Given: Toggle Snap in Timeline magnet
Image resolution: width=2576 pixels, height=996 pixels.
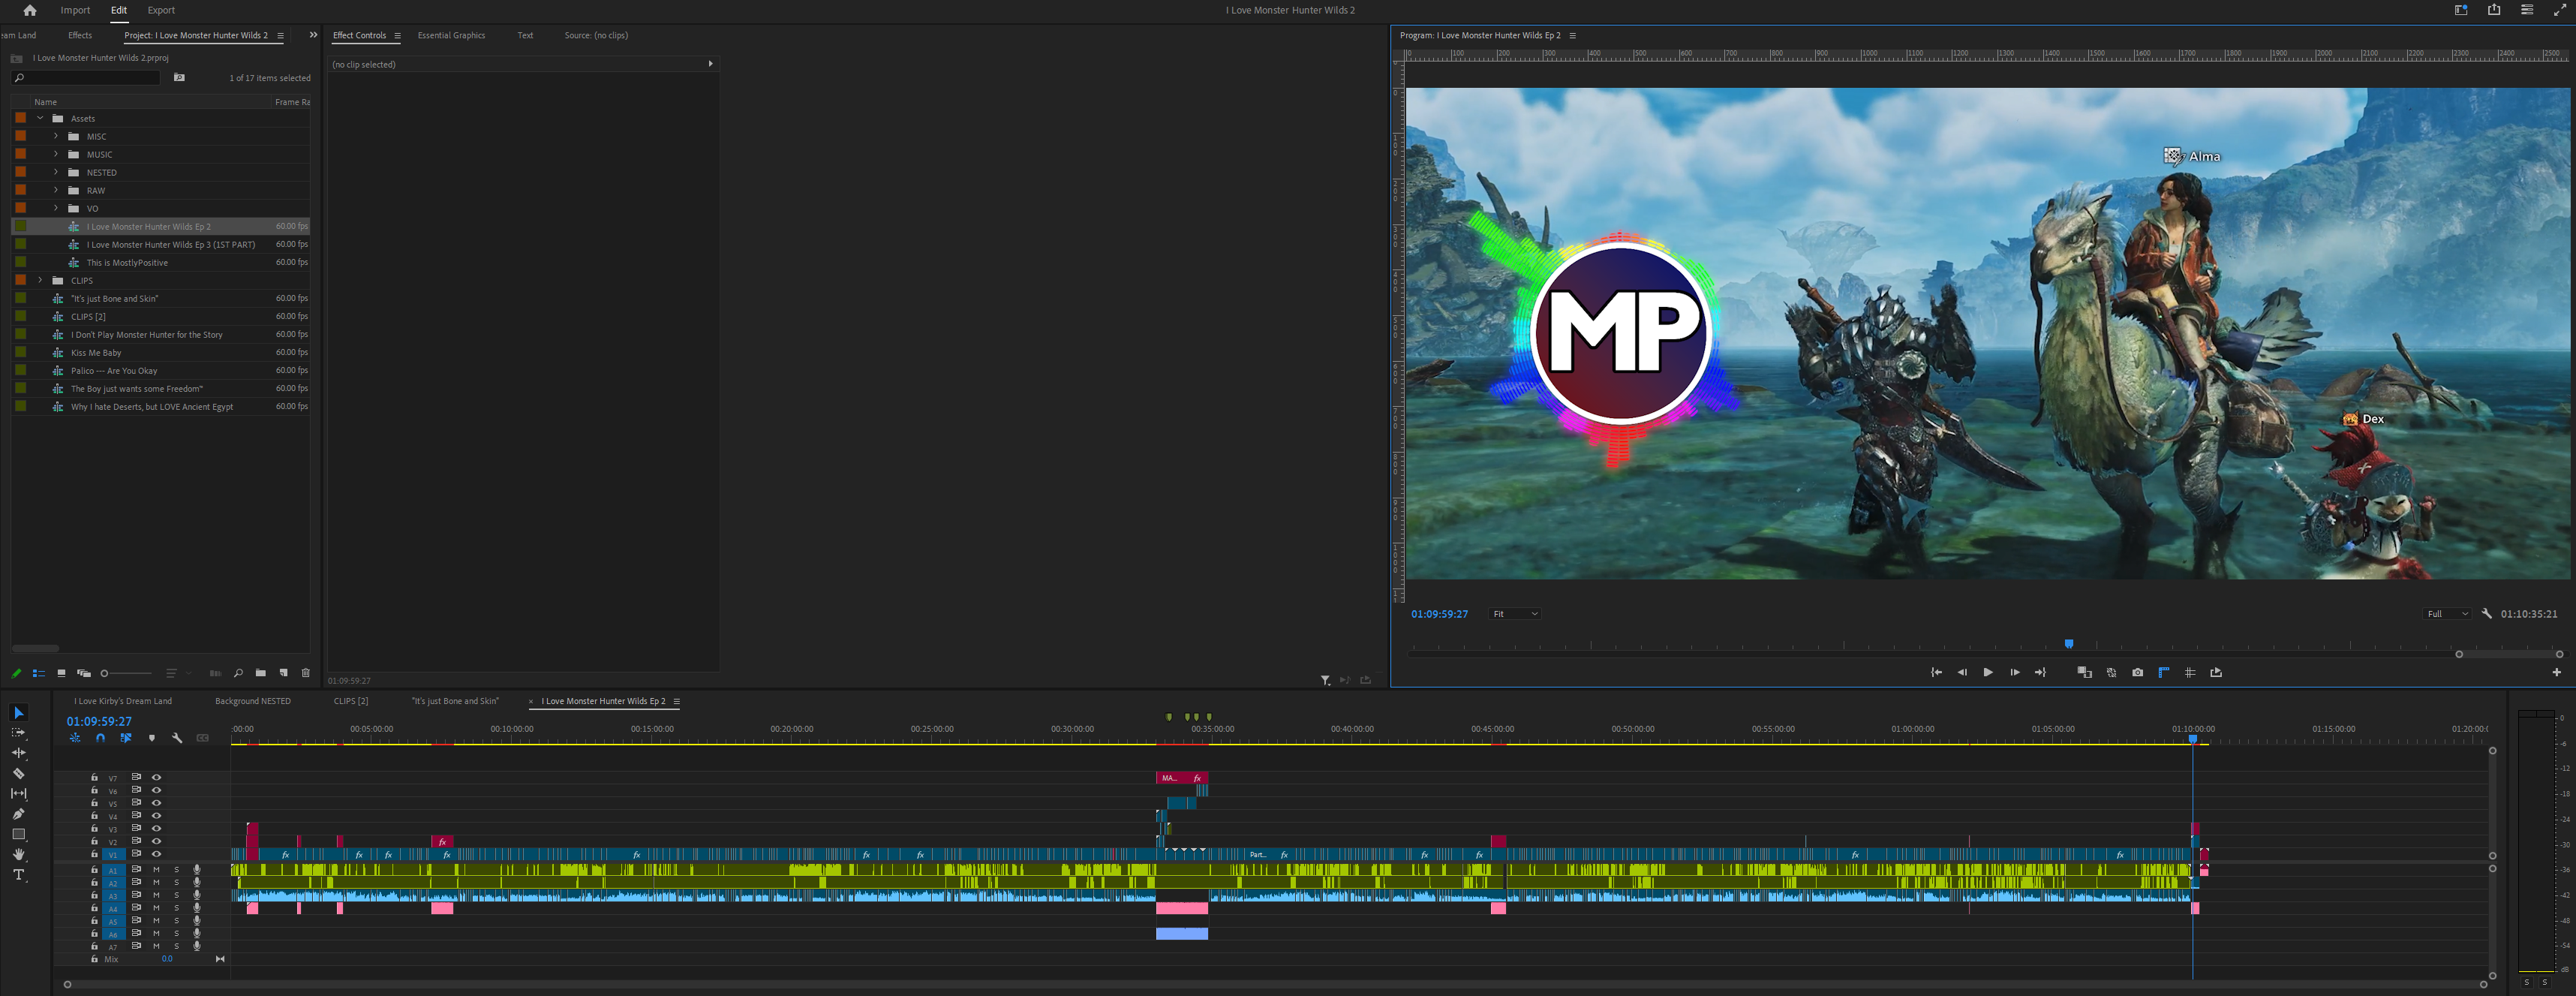Looking at the screenshot, I should pos(100,738).
